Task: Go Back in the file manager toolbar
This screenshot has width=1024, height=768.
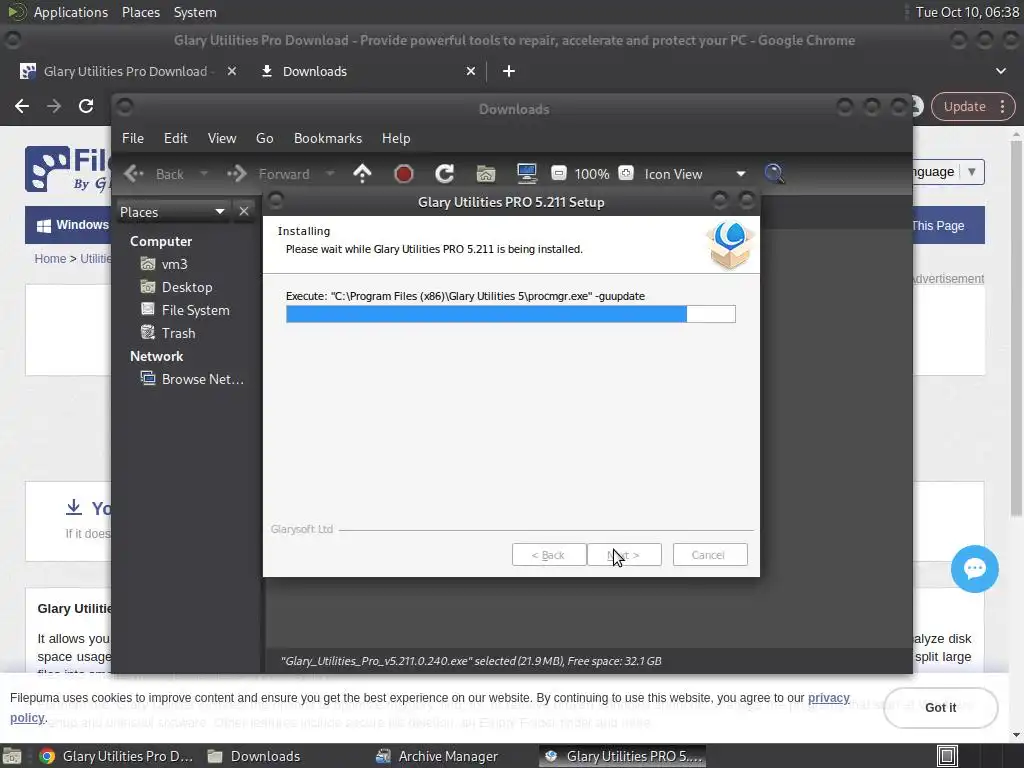Action: [x=154, y=174]
